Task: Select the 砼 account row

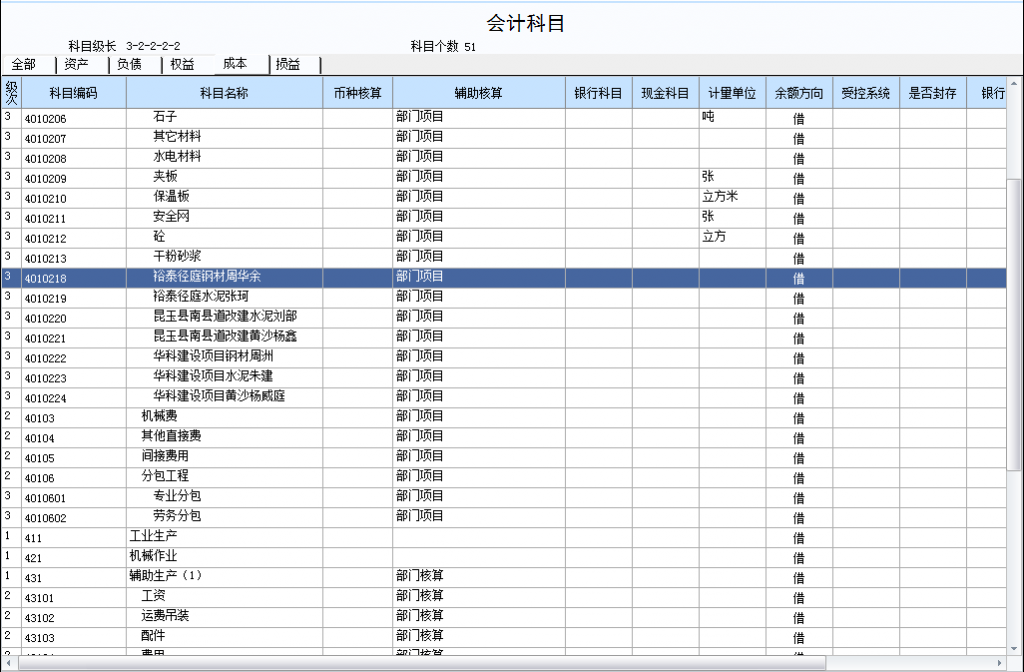Action: tap(504, 238)
